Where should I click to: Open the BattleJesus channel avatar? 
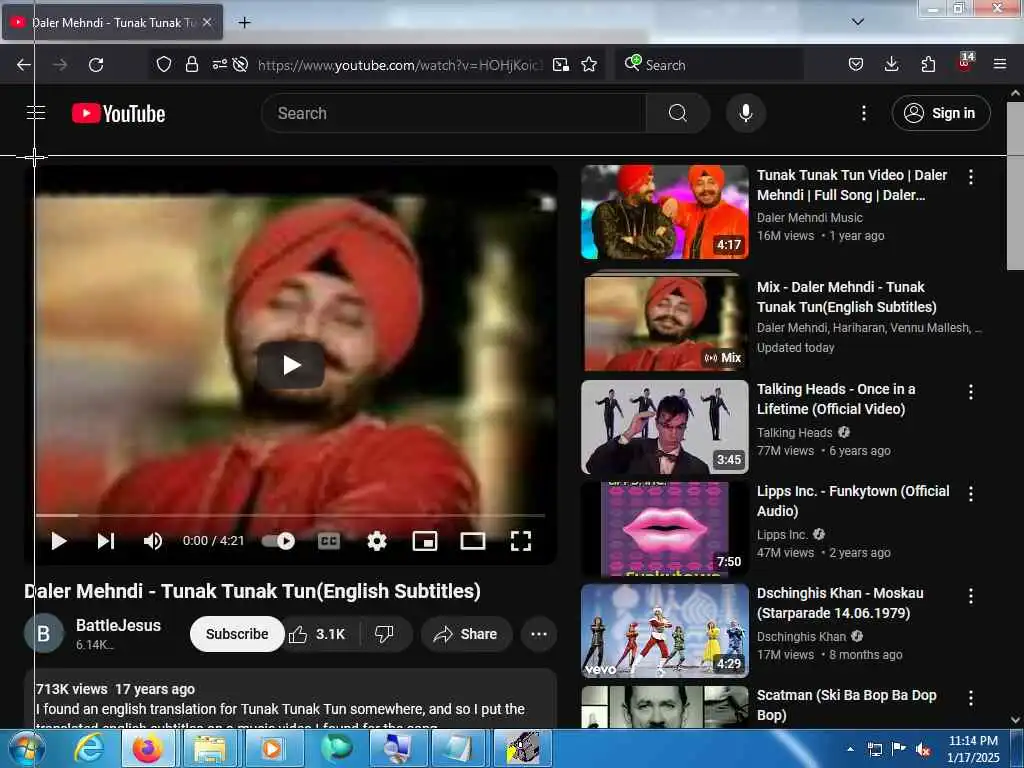[44, 633]
